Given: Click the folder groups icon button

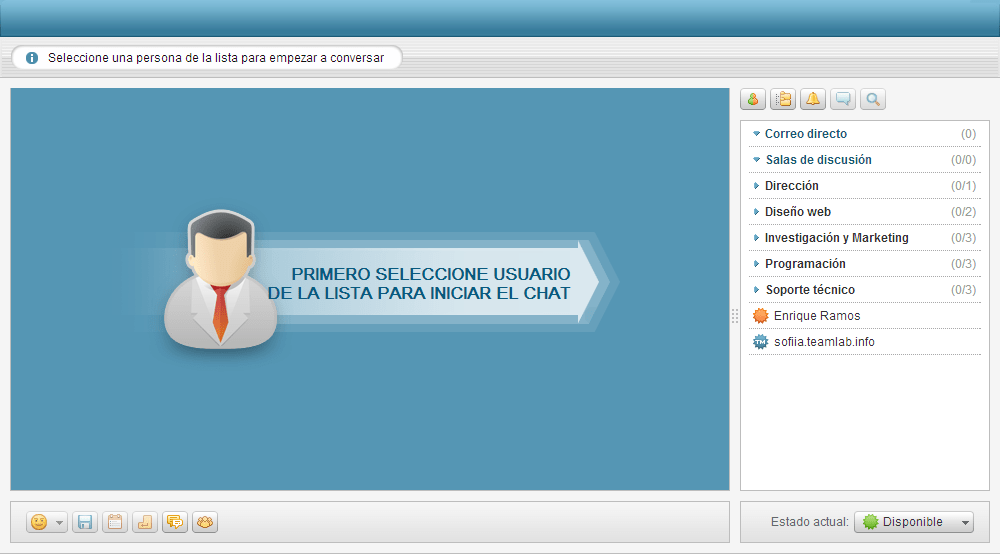Looking at the screenshot, I should click(x=783, y=99).
